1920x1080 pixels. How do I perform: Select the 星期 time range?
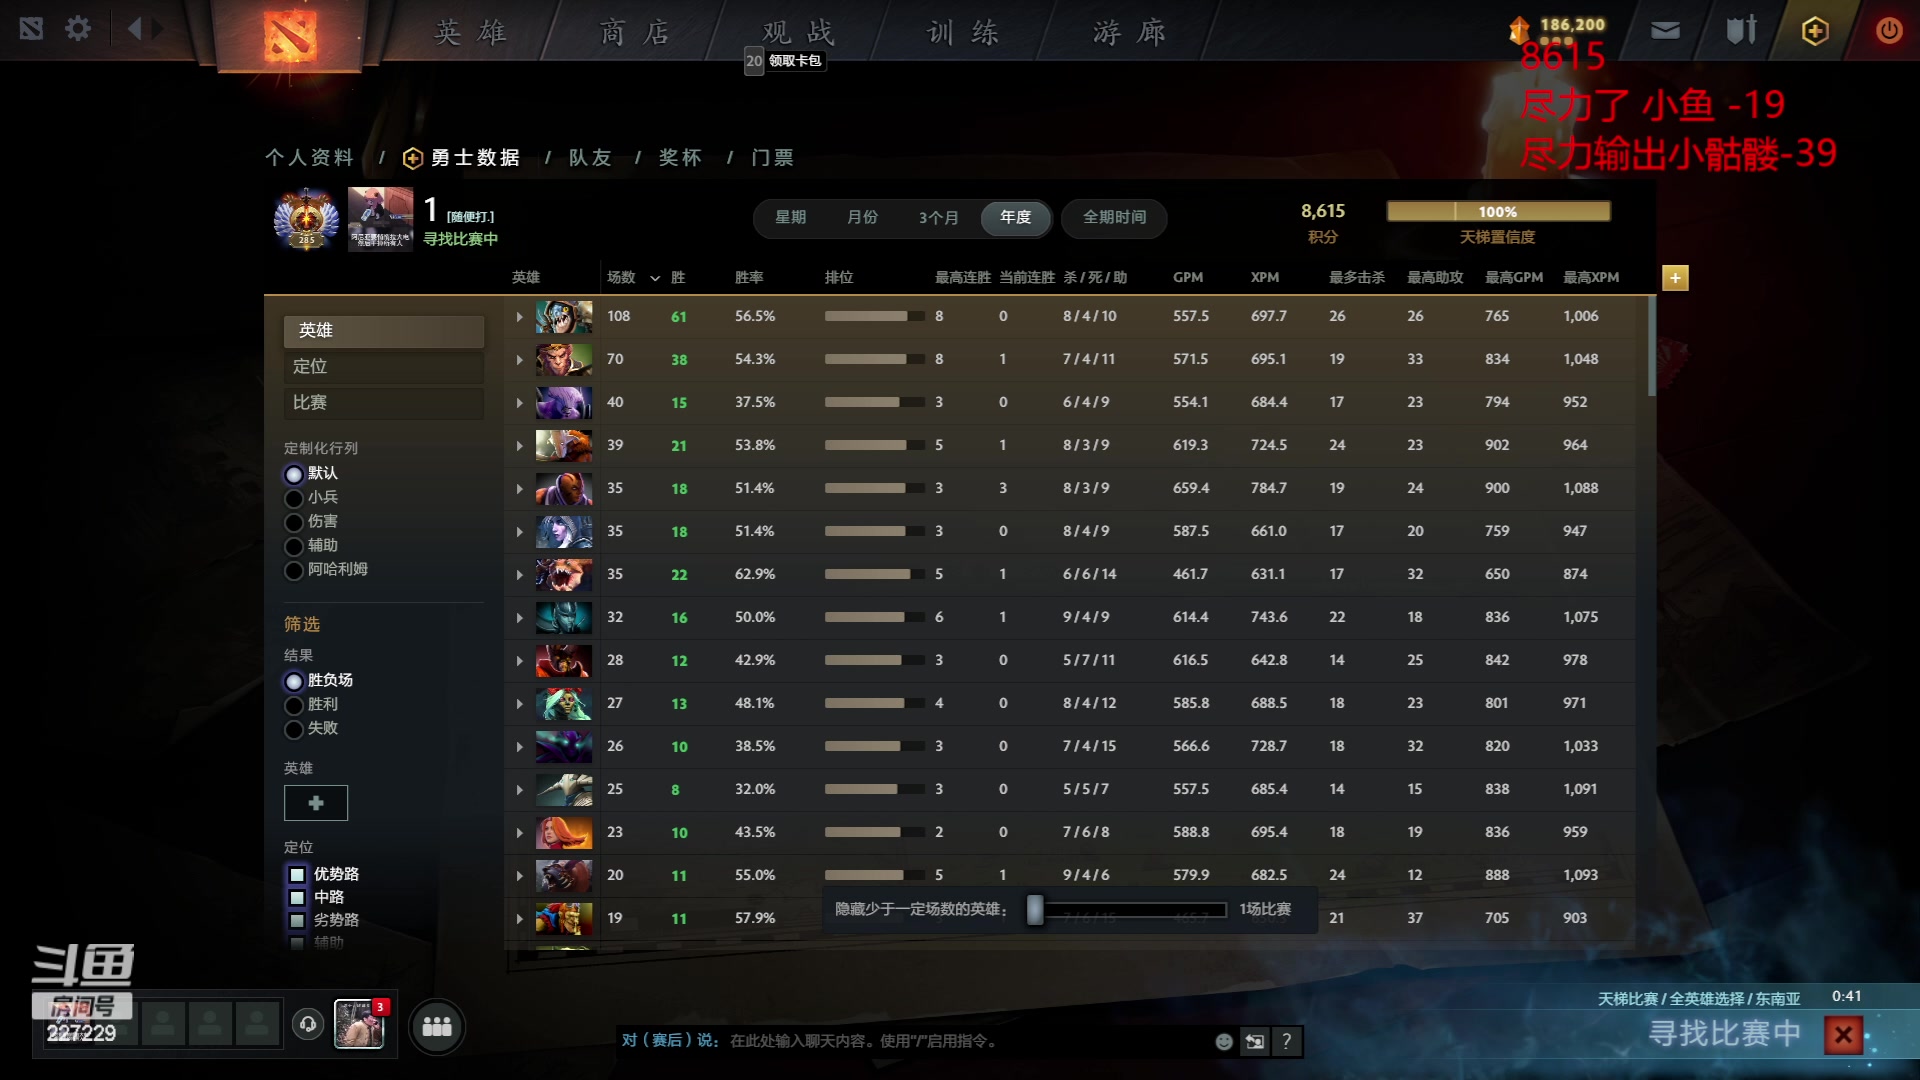coord(790,218)
